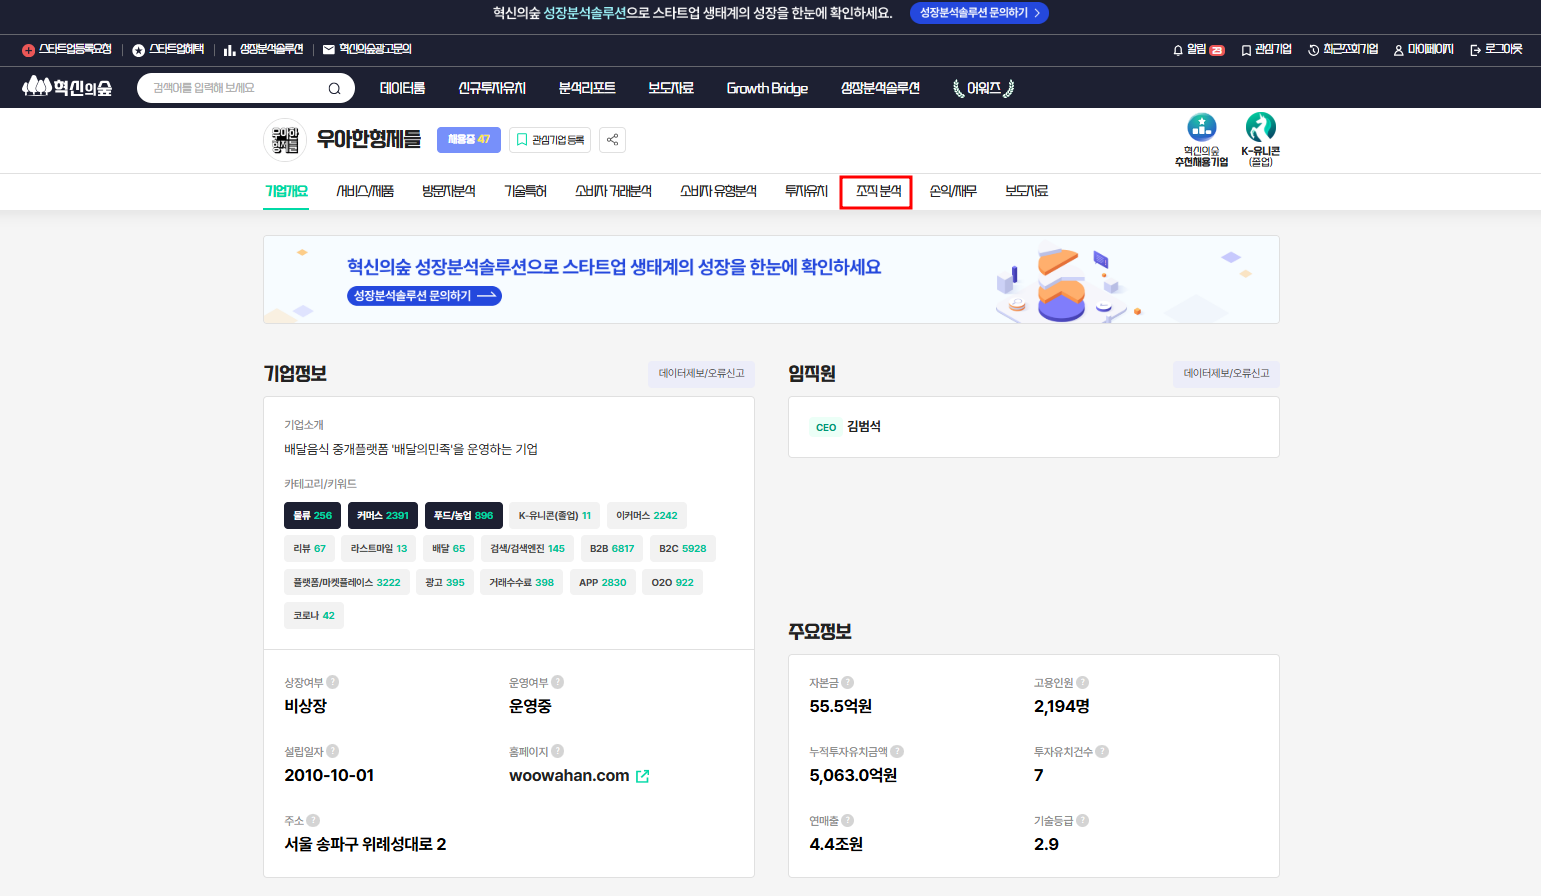Switch to the 조직 분석 tab
This screenshot has width=1541, height=896.
click(x=877, y=191)
